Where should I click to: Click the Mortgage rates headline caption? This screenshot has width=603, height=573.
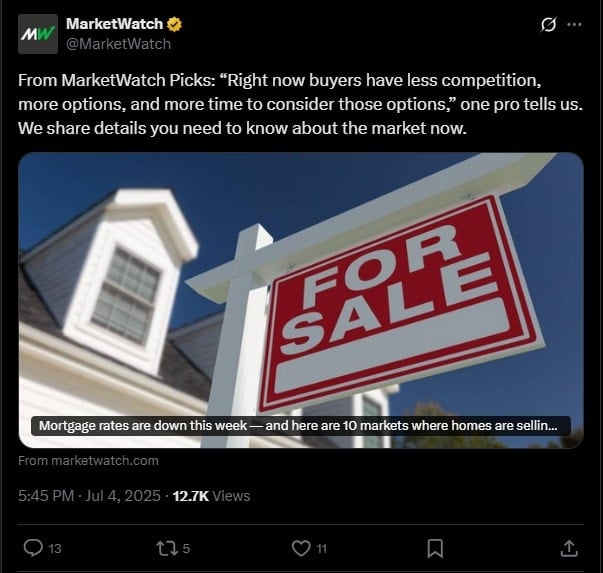tap(300, 426)
